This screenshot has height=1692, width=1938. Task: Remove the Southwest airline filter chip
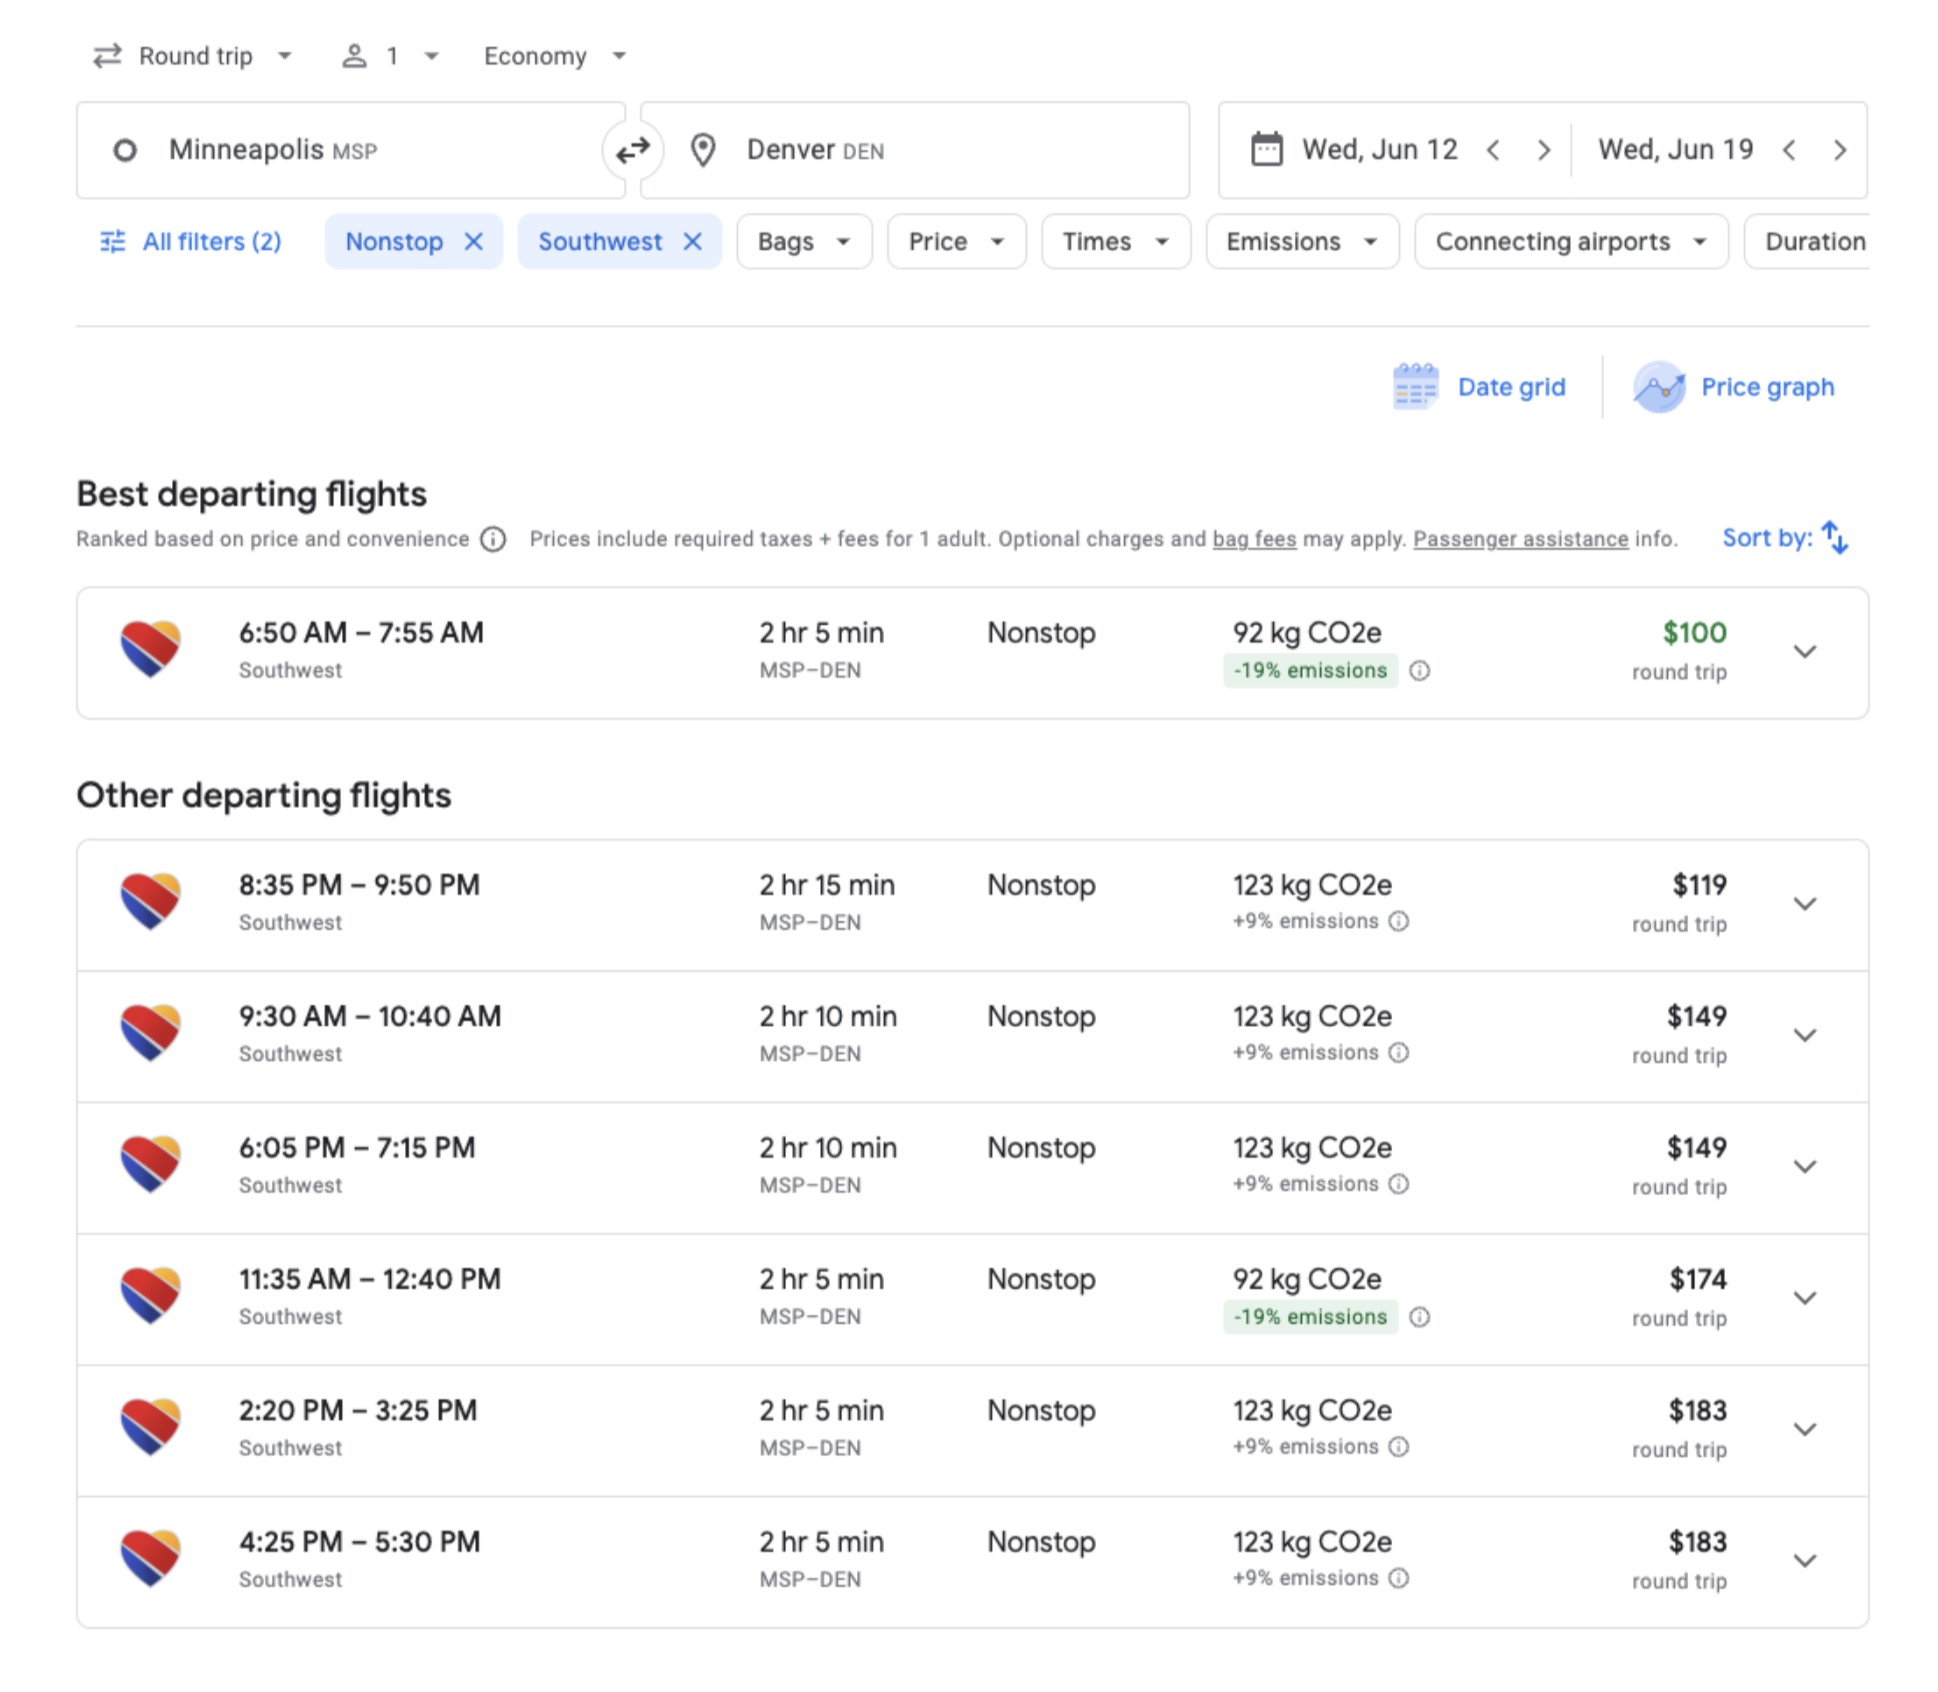tap(694, 241)
